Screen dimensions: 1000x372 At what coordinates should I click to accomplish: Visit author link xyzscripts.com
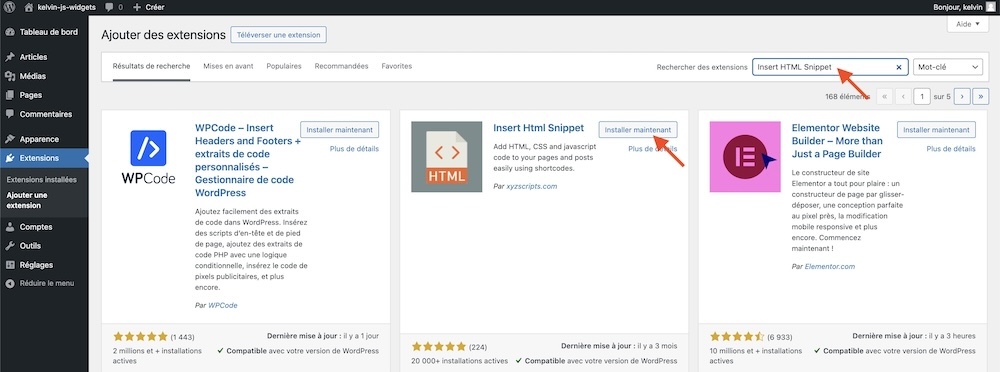(x=532, y=186)
